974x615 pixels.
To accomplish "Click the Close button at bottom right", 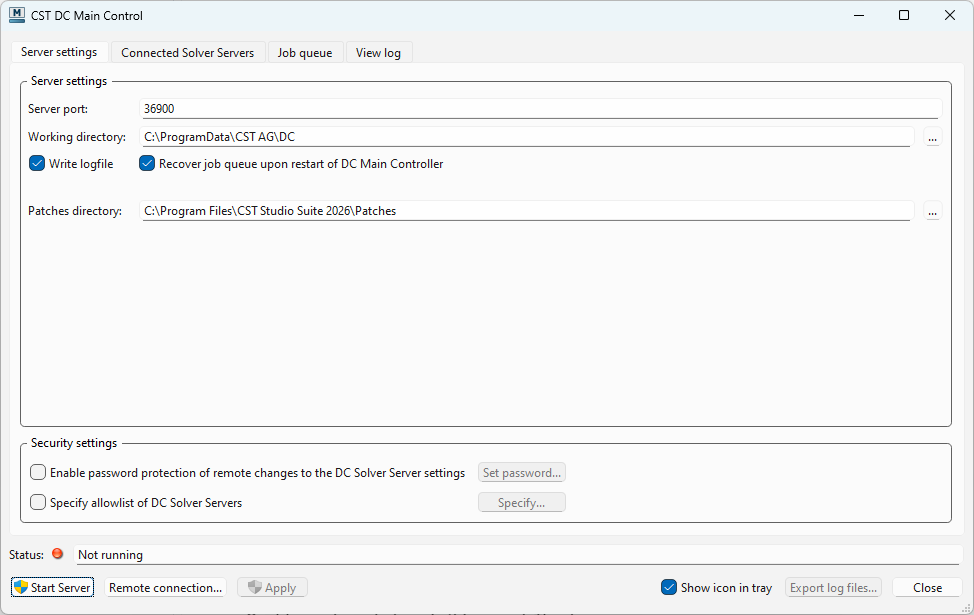I will (927, 588).
